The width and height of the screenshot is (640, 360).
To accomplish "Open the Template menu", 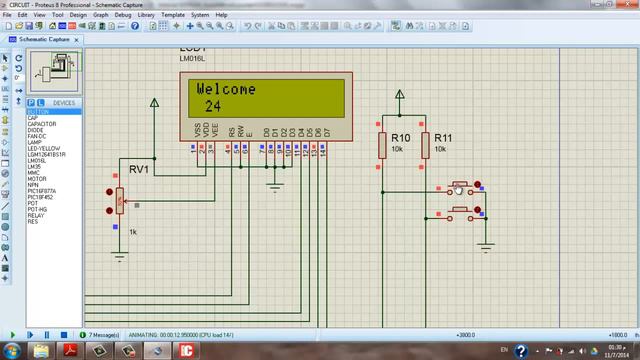I will (173, 15).
